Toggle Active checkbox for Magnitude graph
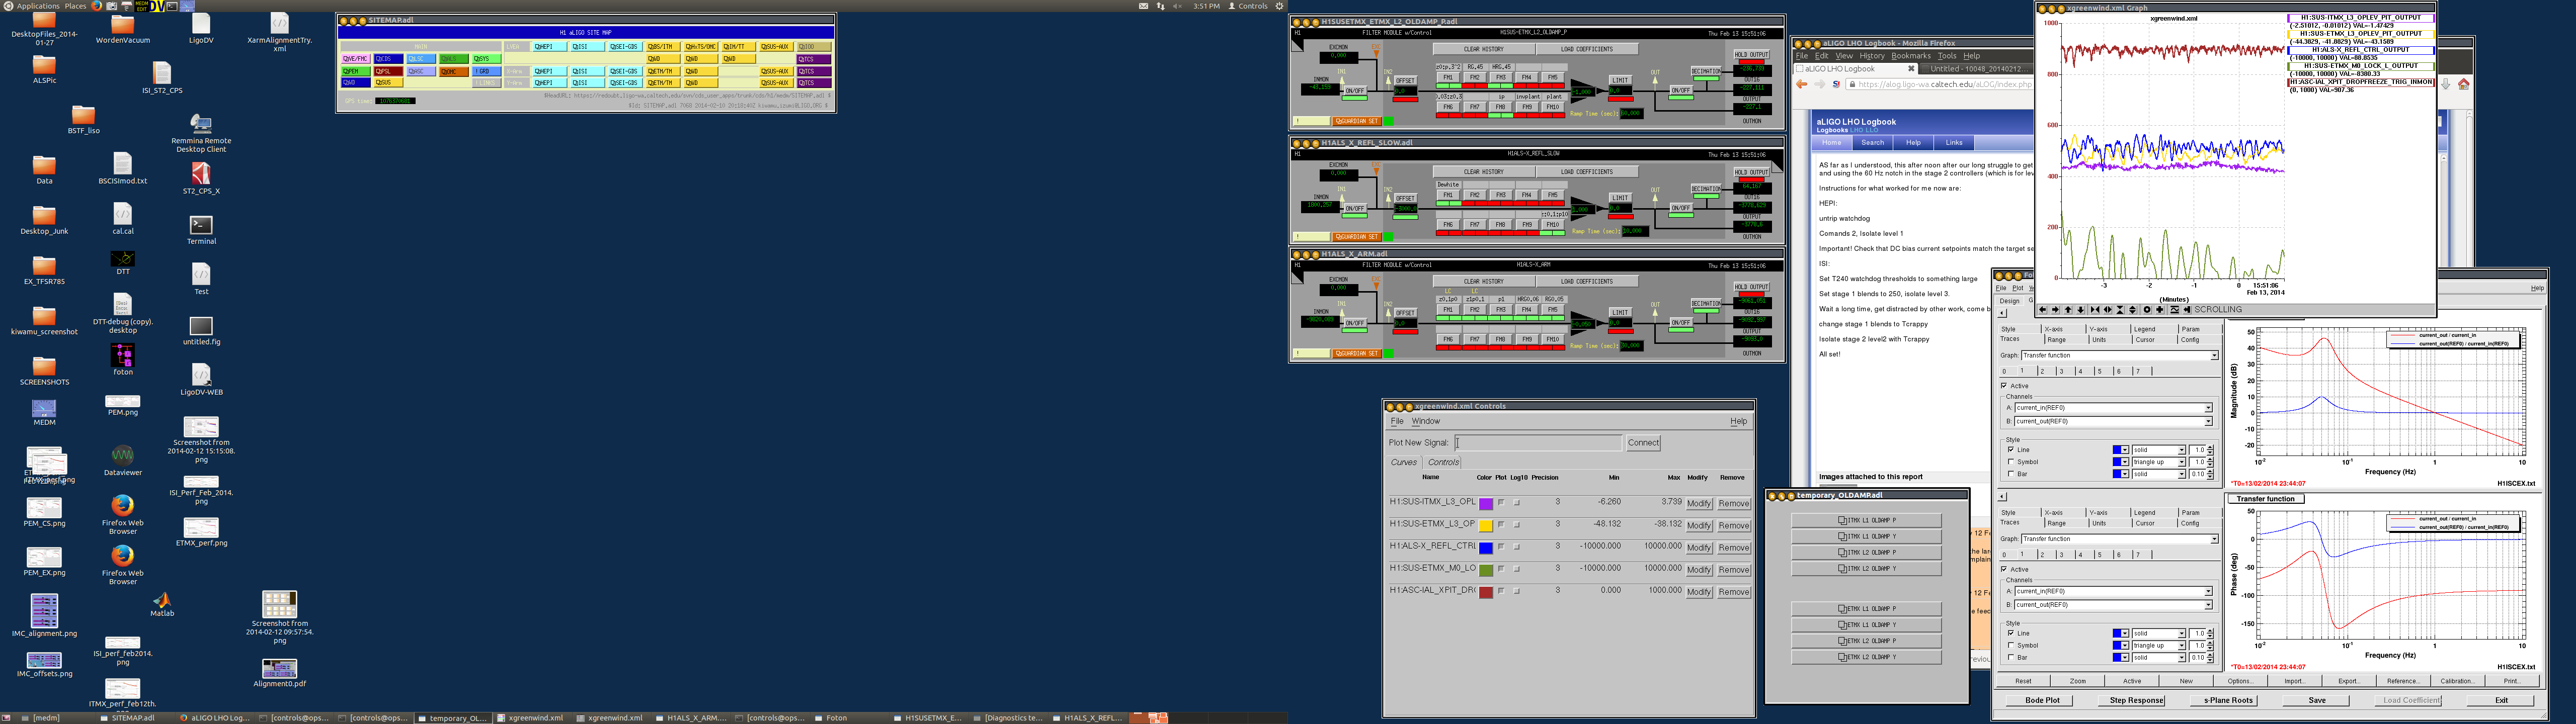The height and width of the screenshot is (724, 2576). (2004, 386)
